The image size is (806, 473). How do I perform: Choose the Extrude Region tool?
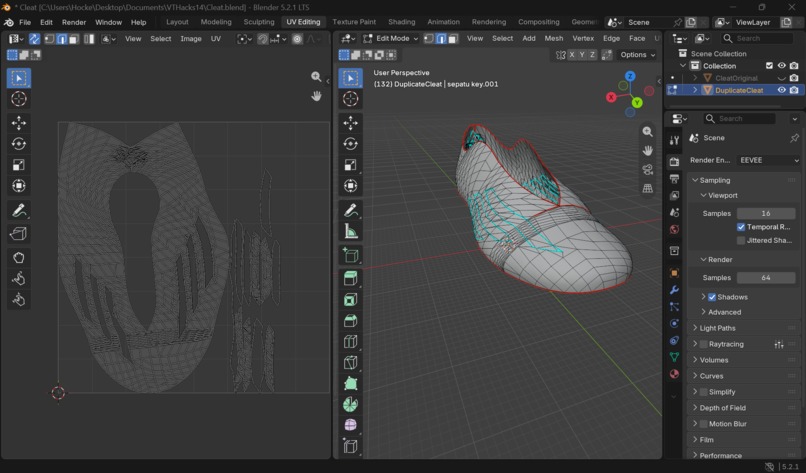351,278
